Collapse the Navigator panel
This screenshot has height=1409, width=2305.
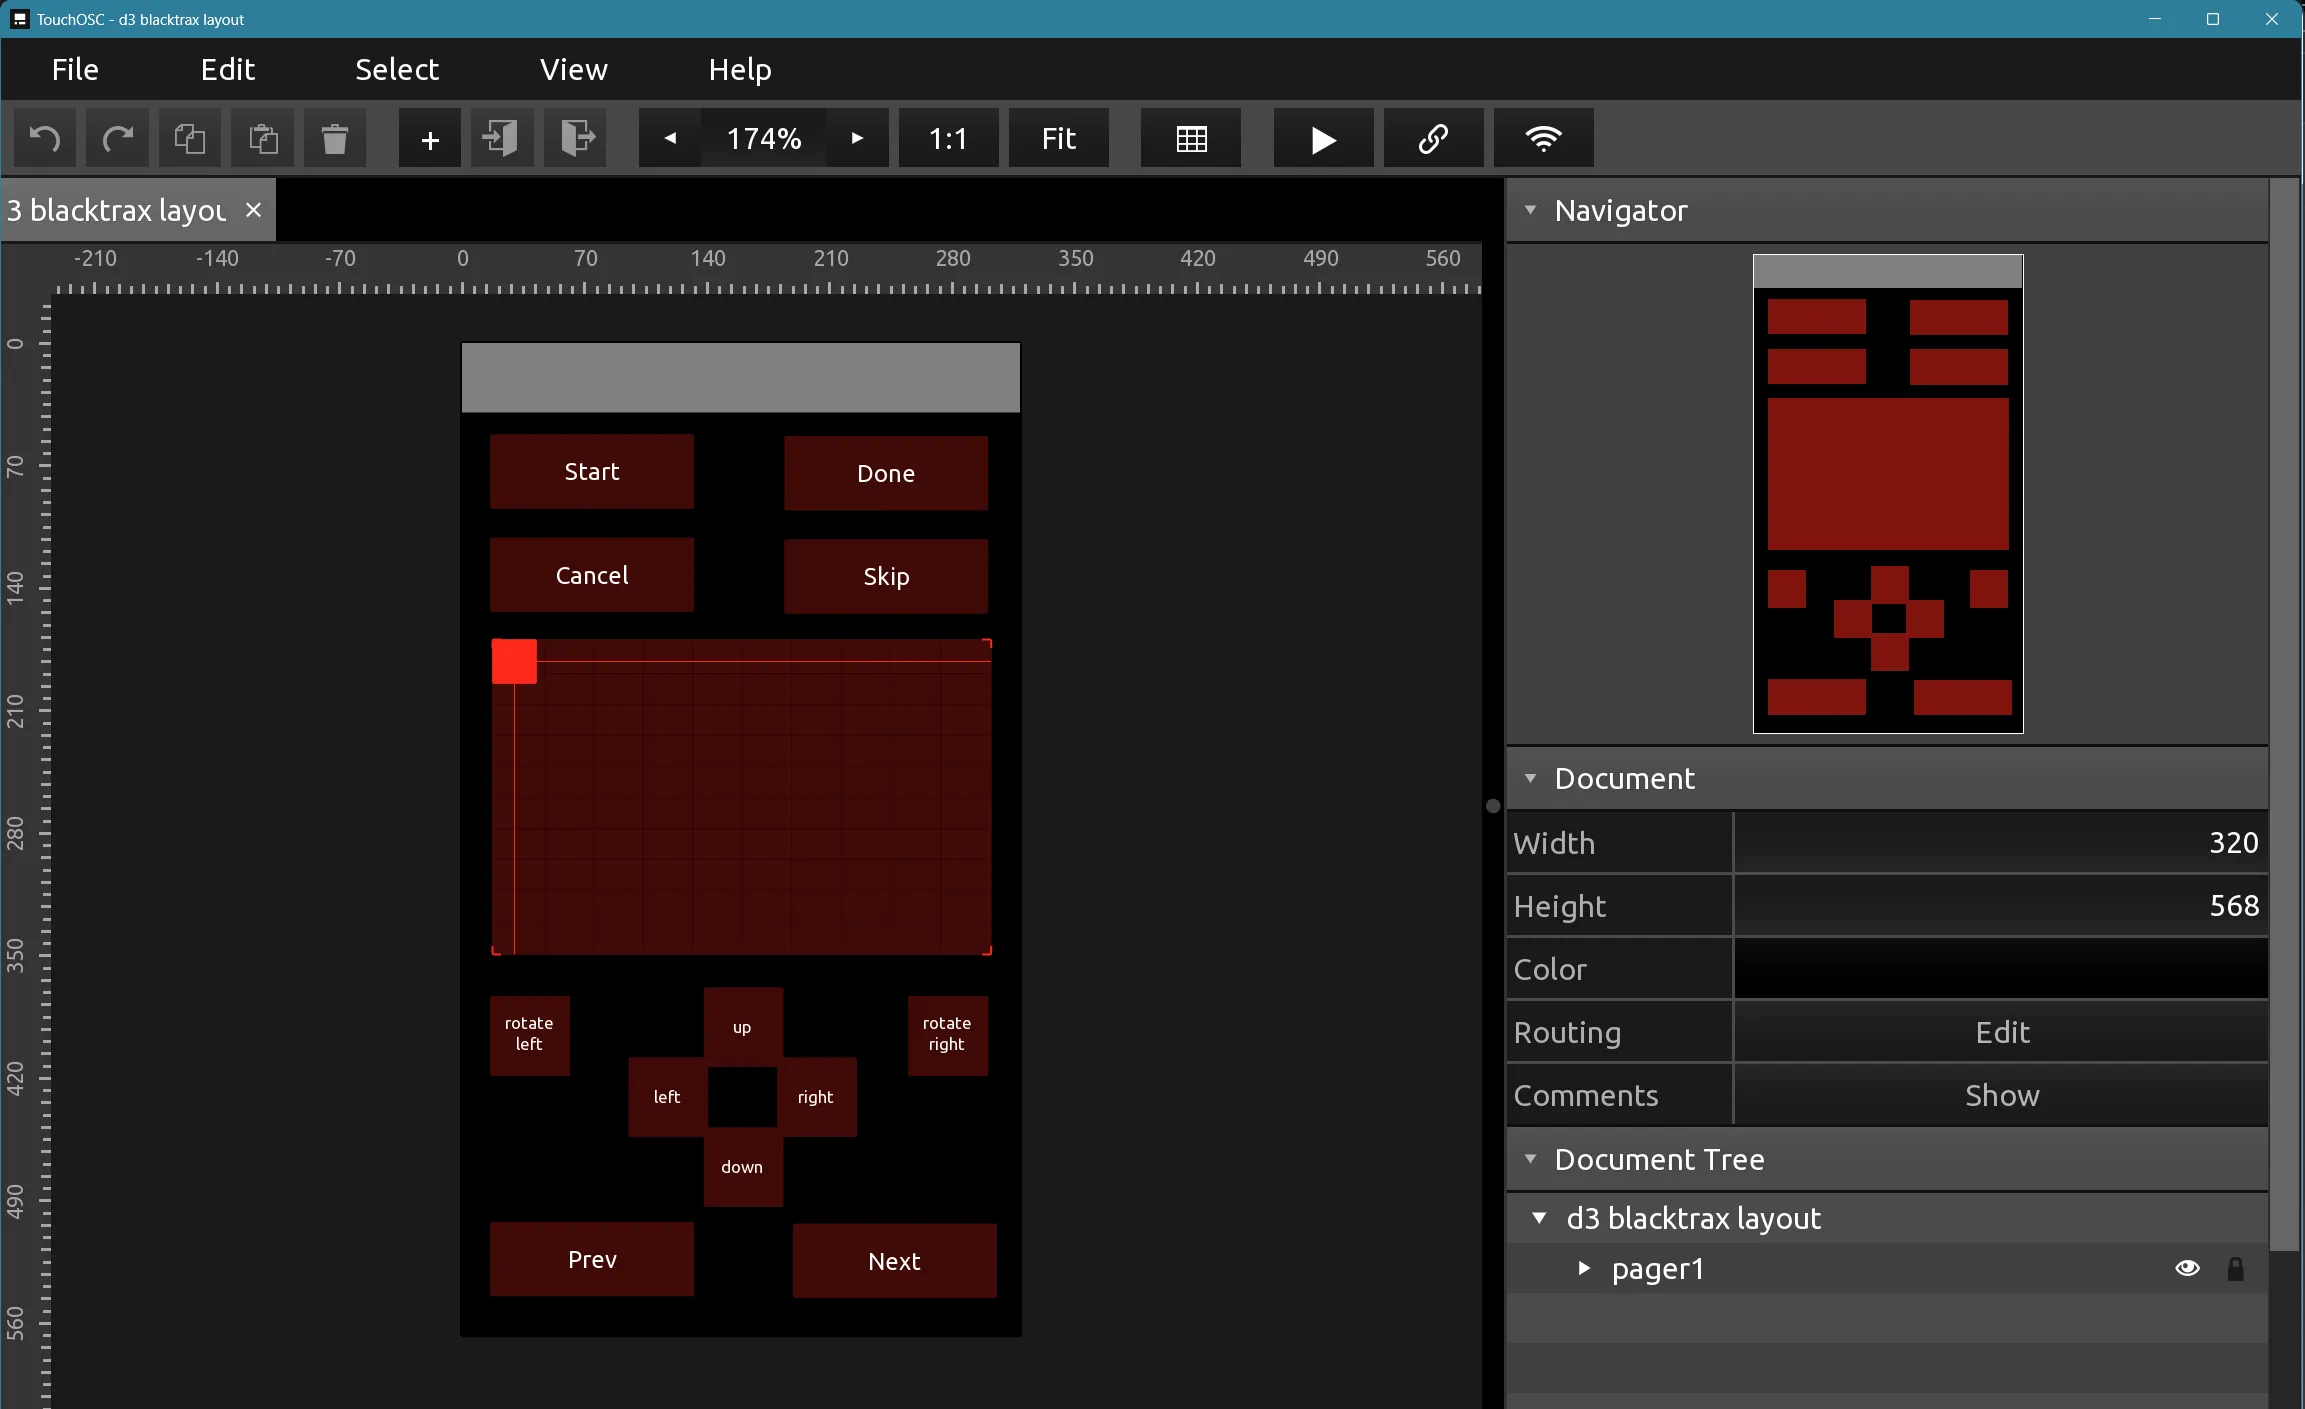[x=1531, y=210]
